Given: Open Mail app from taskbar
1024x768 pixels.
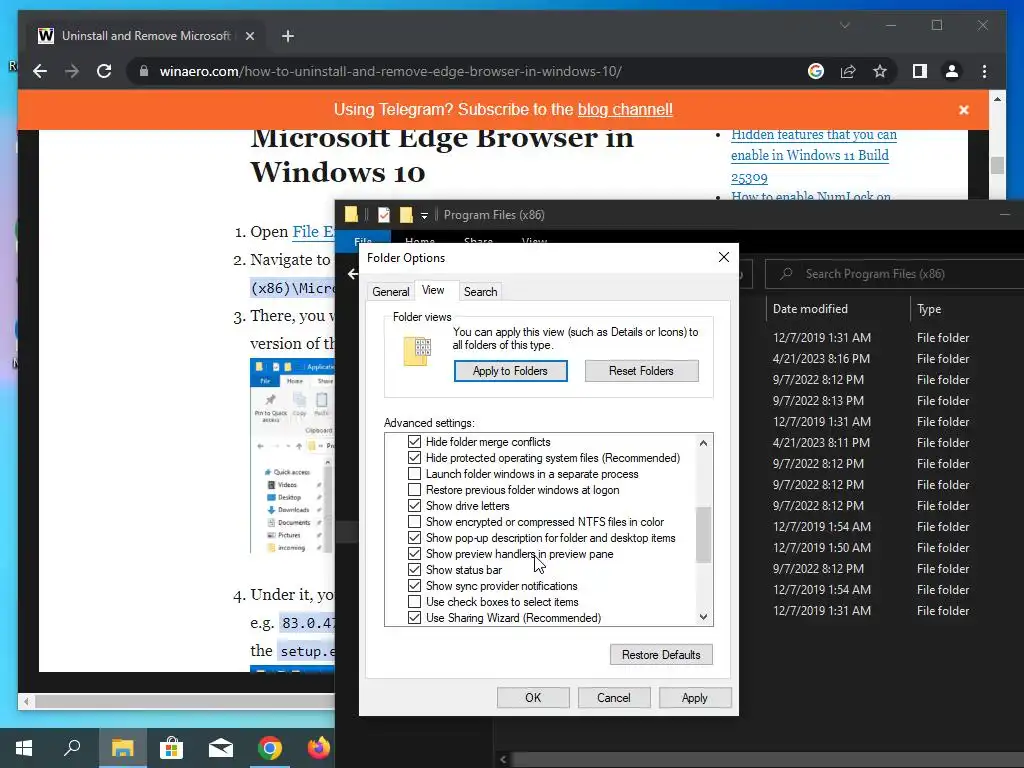Looking at the screenshot, I should coord(221,748).
